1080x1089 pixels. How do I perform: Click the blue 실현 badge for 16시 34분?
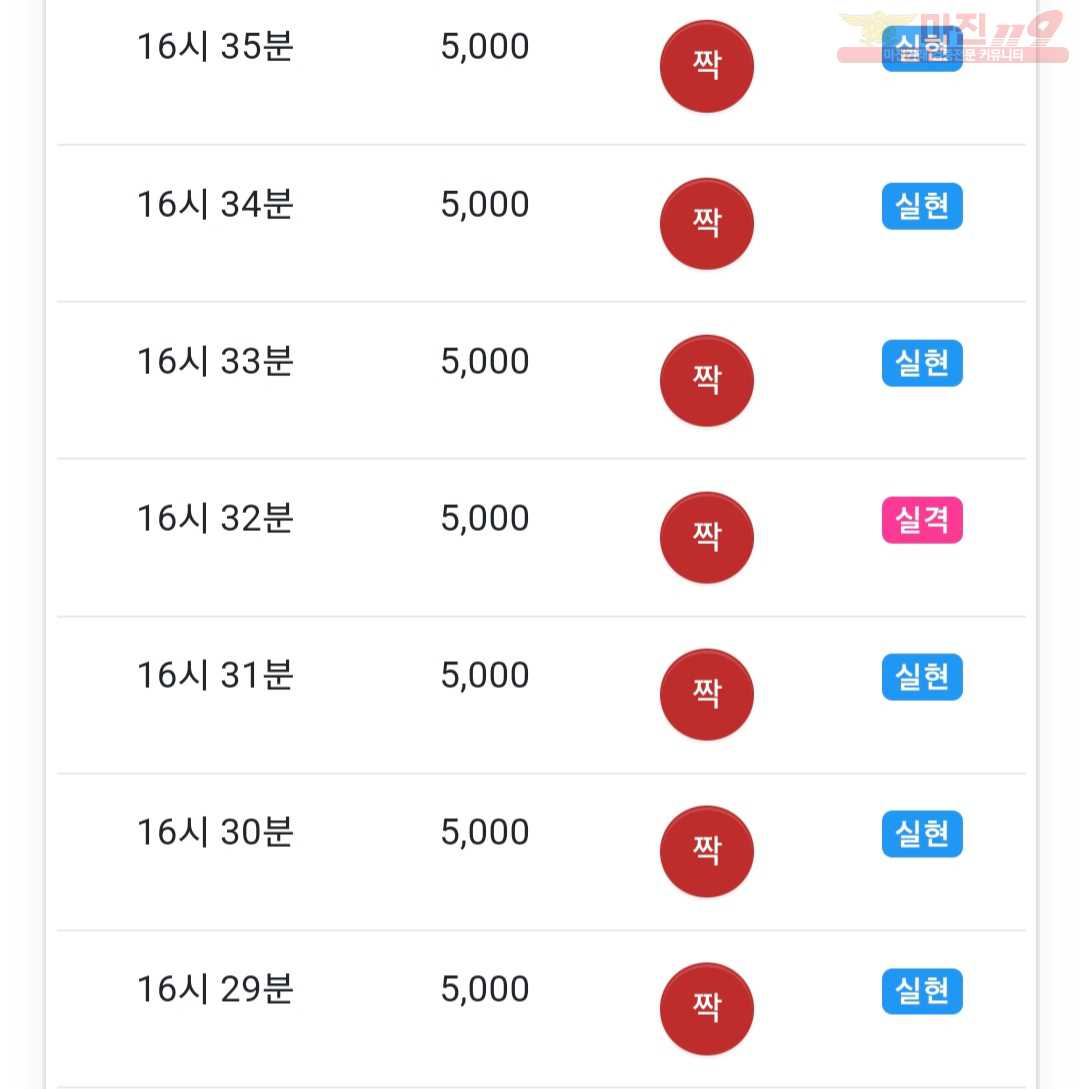tap(922, 206)
